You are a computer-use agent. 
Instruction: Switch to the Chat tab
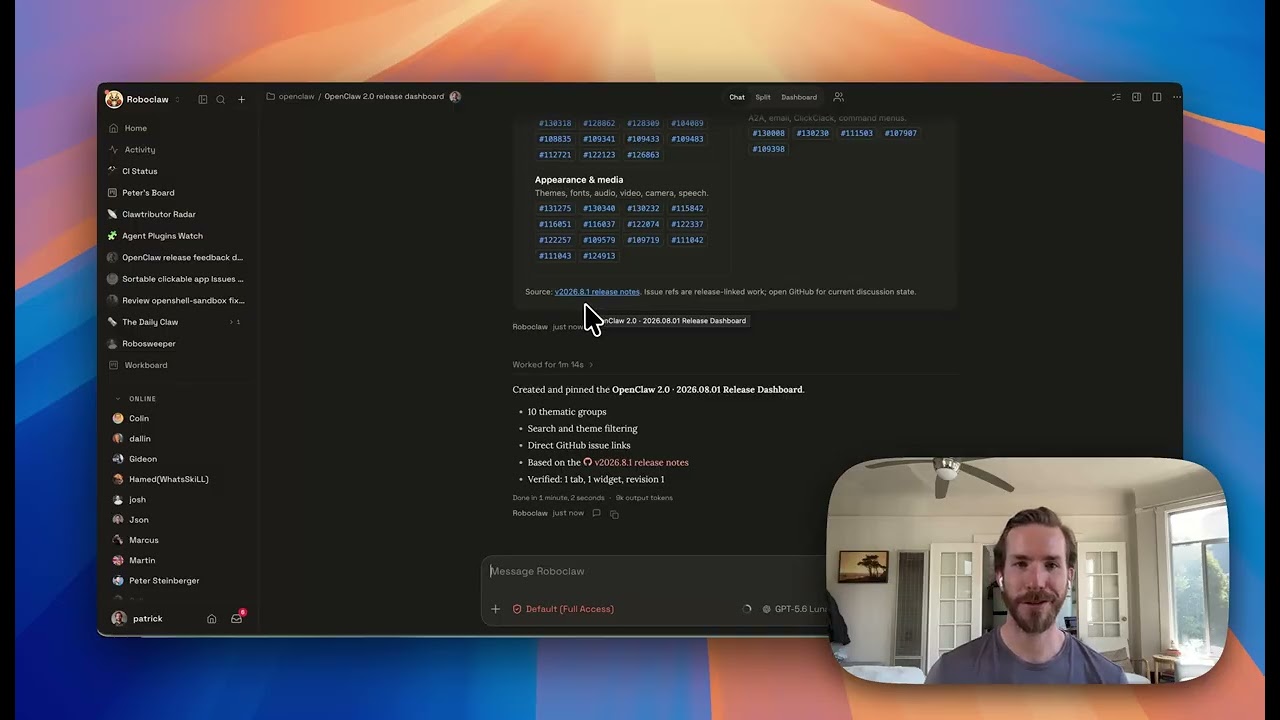(737, 97)
